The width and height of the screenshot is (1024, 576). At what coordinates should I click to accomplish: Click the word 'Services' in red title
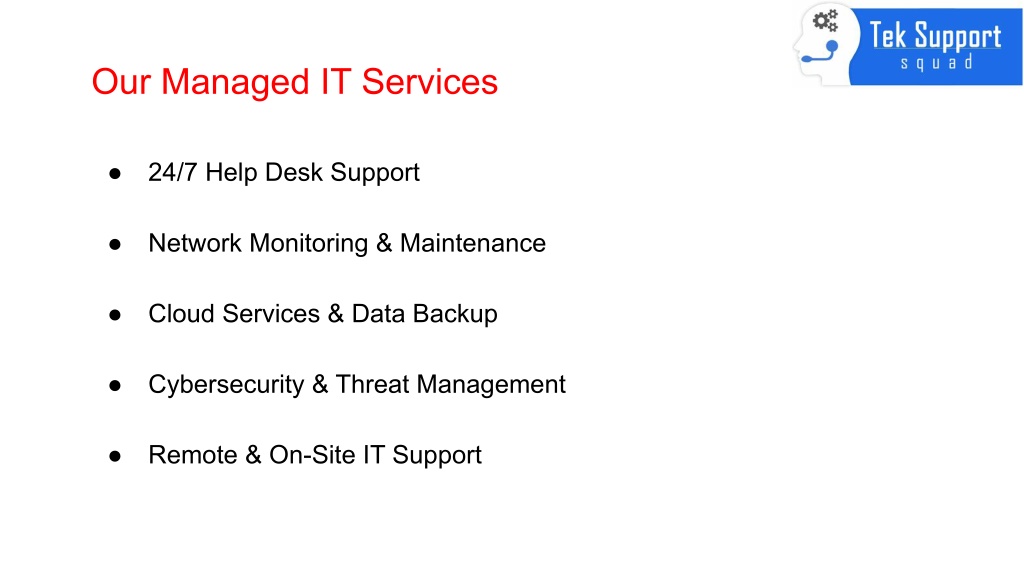pyautogui.click(x=430, y=82)
